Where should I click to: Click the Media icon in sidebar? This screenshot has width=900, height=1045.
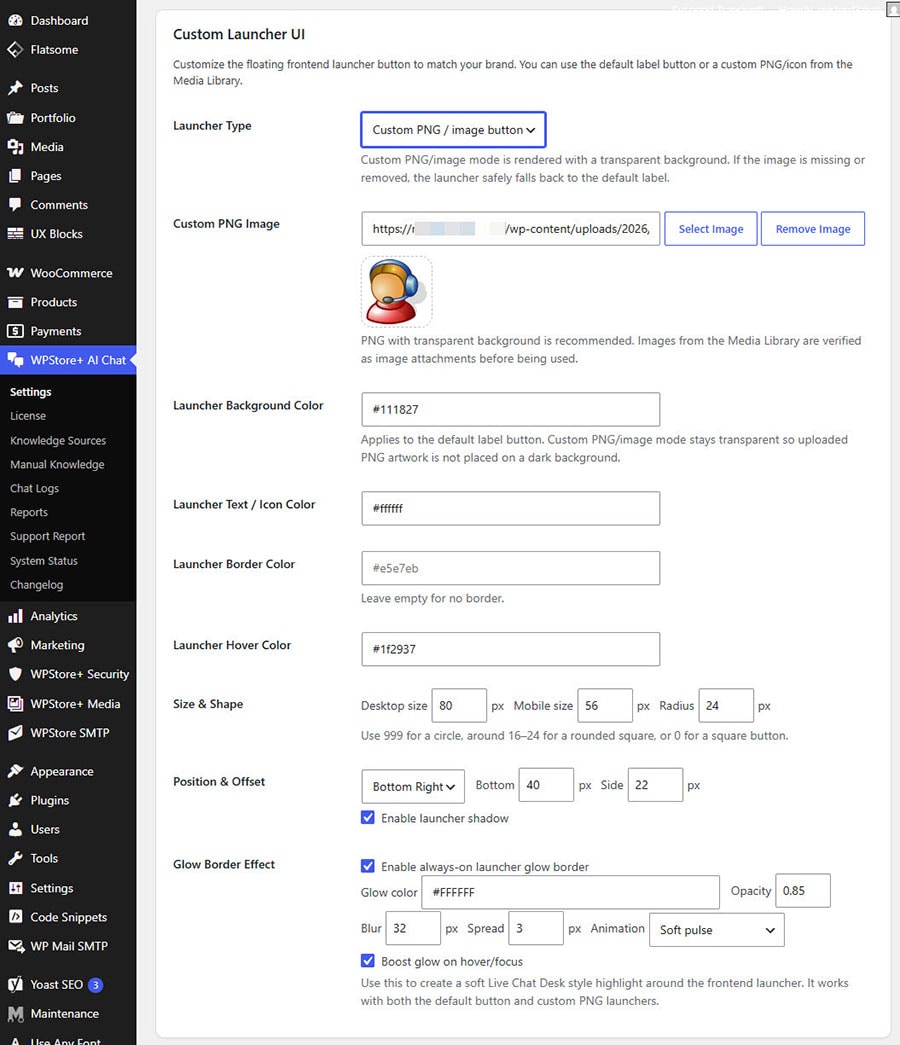pyautogui.click(x=15, y=147)
